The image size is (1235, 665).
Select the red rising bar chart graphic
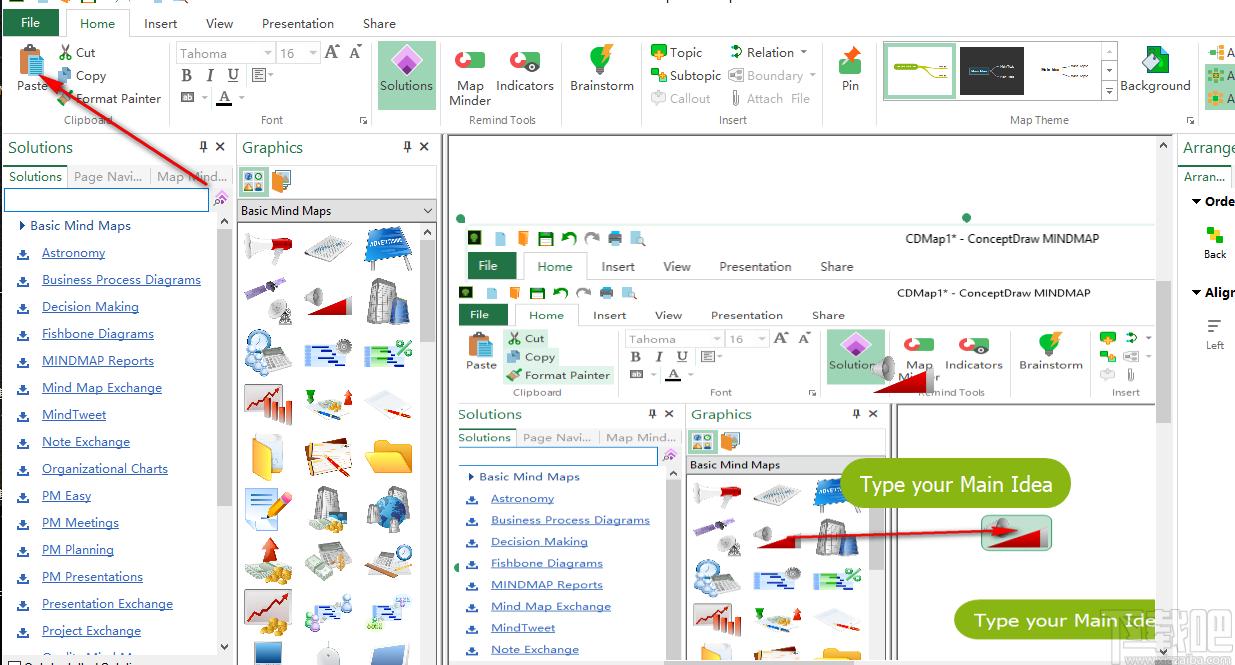pyautogui.click(x=268, y=403)
